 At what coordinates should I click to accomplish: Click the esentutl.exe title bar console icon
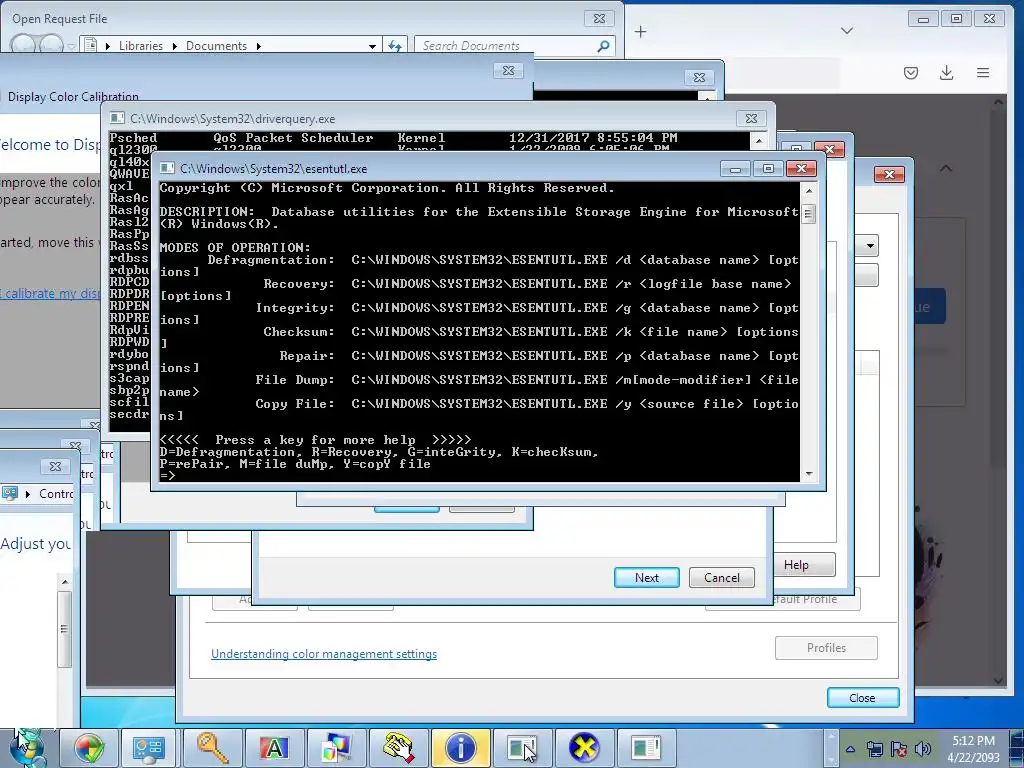[x=167, y=168]
